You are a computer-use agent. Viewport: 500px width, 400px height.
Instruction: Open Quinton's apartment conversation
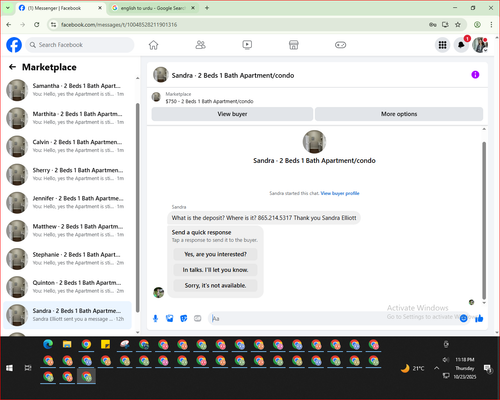67,287
